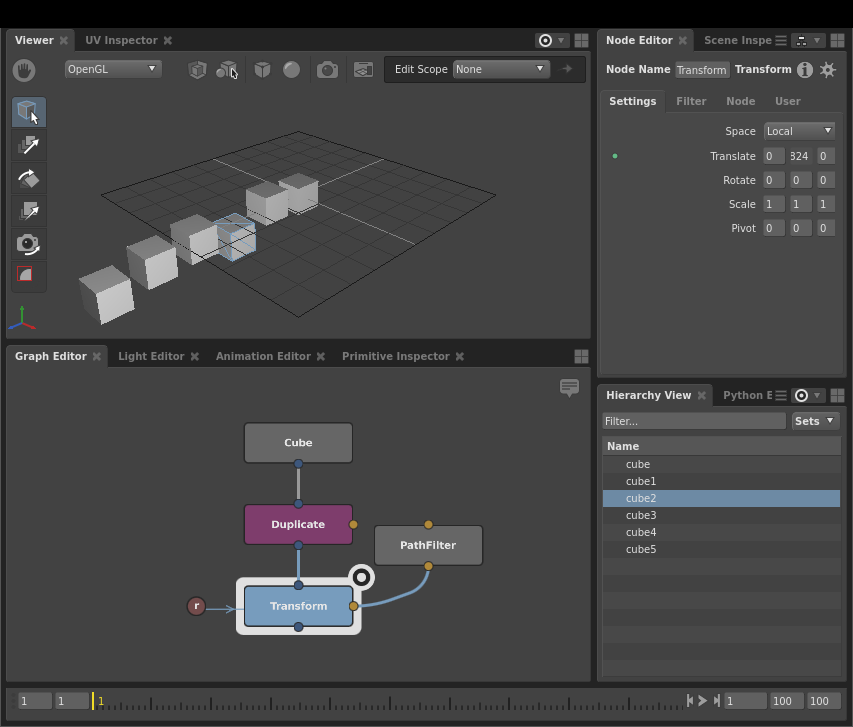Toggle the green dot beside Translate parameter
The height and width of the screenshot is (727, 853).
tap(615, 156)
